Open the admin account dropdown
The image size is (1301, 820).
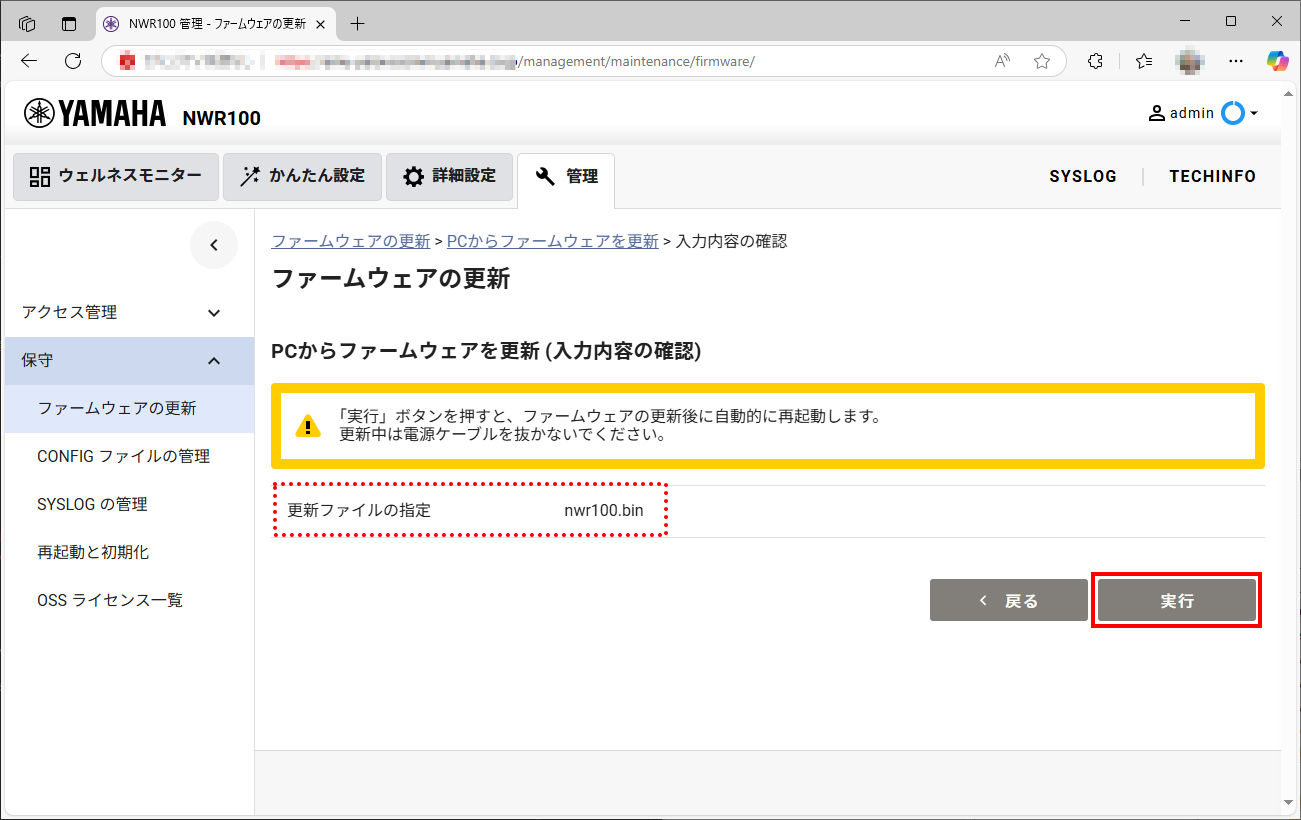1253,112
